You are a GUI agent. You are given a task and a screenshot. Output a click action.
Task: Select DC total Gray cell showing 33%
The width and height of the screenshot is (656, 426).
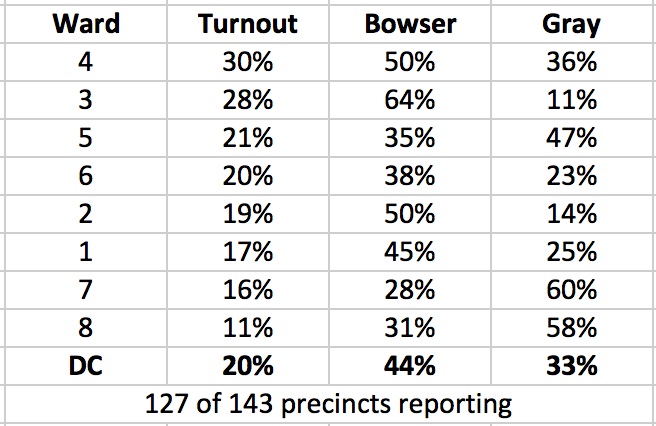pyautogui.click(x=572, y=366)
